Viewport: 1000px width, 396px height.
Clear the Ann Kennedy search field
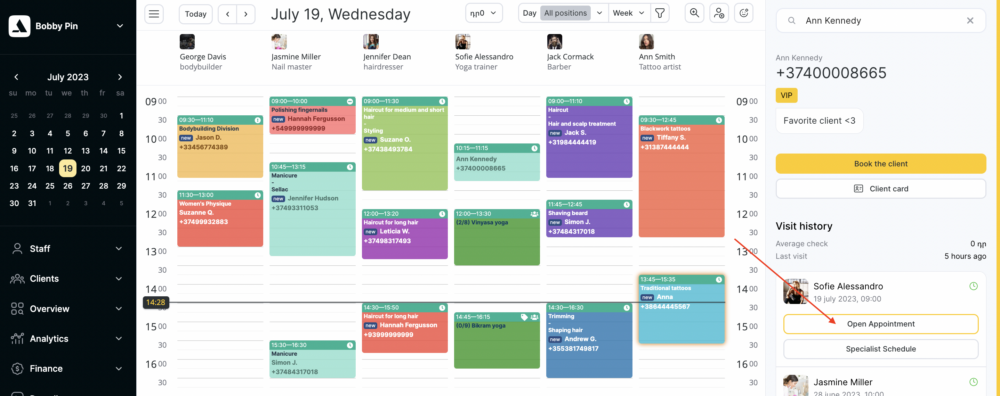point(970,21)
